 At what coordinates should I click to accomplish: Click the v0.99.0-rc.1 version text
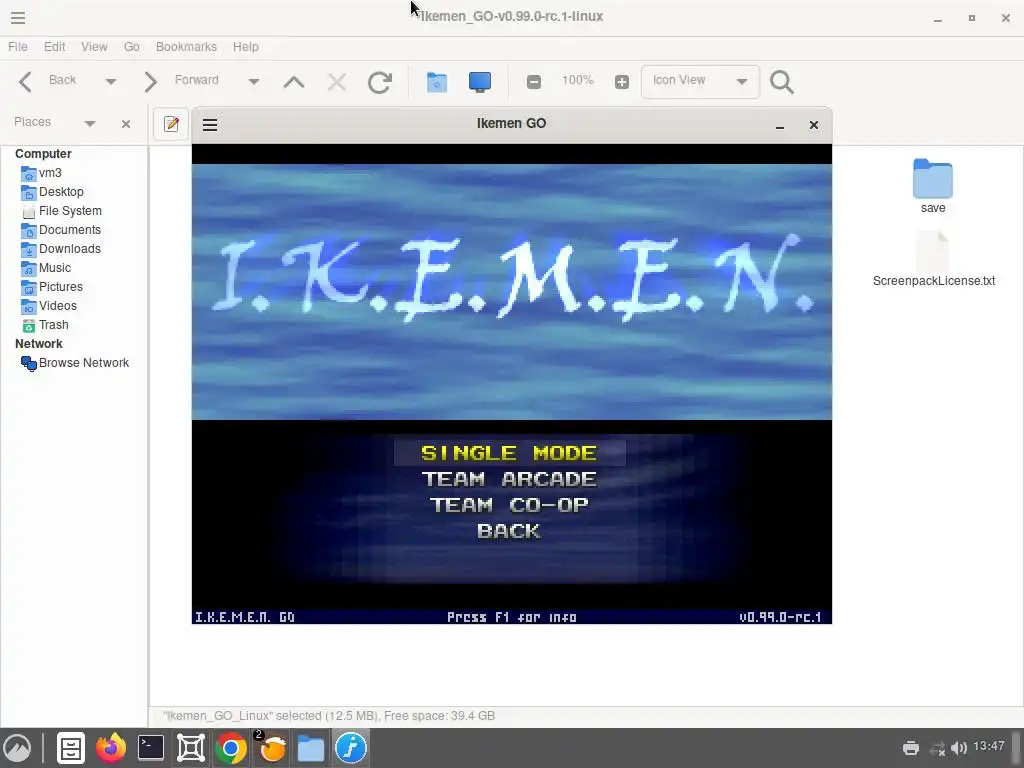click(780, 617)
